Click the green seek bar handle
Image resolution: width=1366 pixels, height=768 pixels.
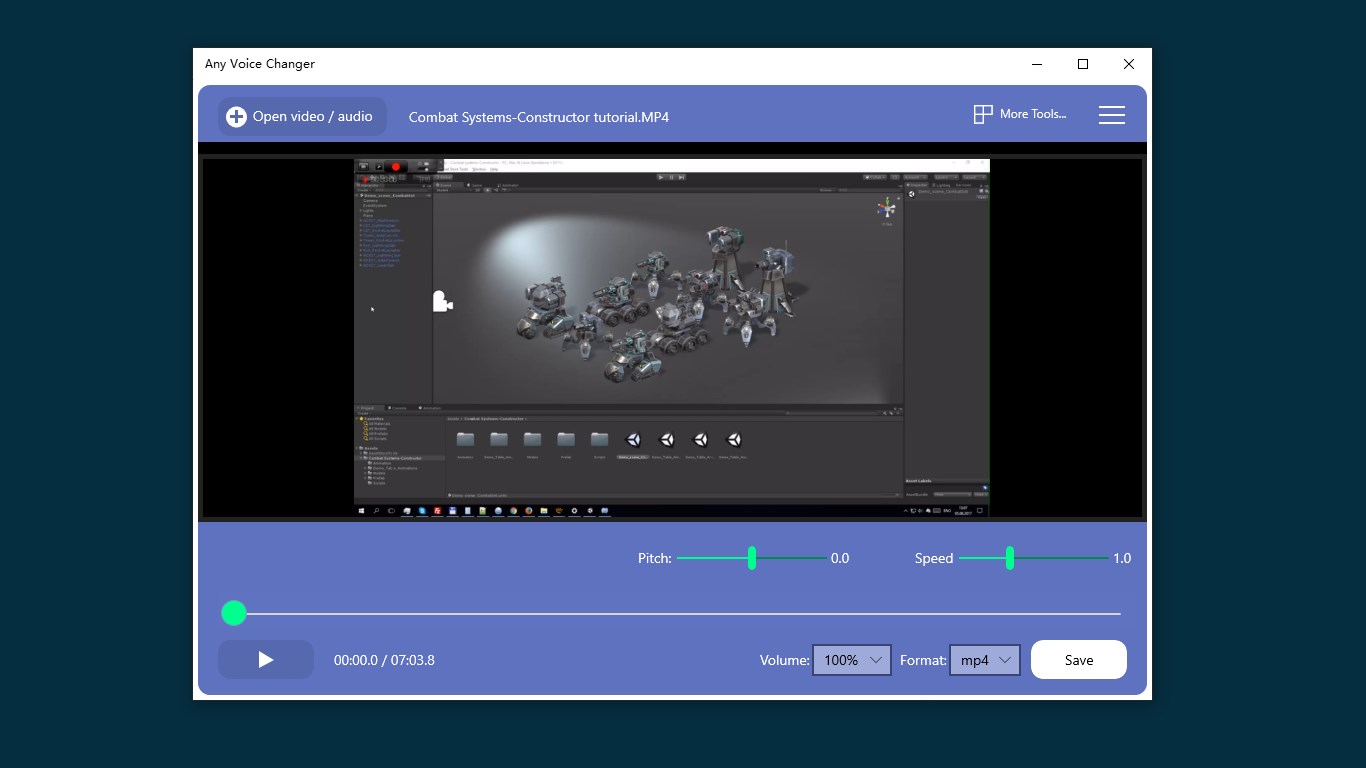point(233,613)
